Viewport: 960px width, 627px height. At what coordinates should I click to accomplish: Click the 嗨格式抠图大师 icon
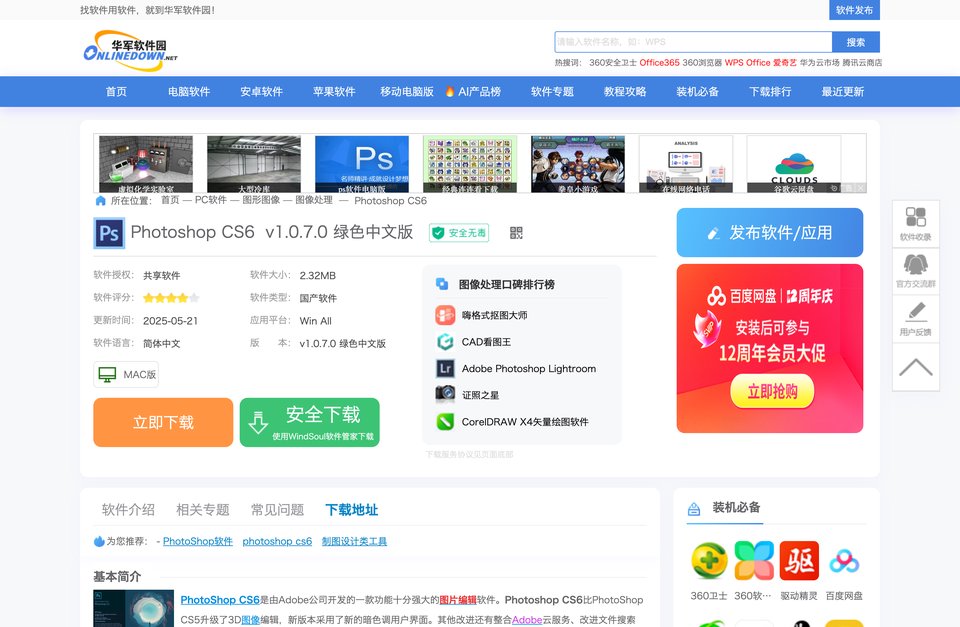pos(445,315)
